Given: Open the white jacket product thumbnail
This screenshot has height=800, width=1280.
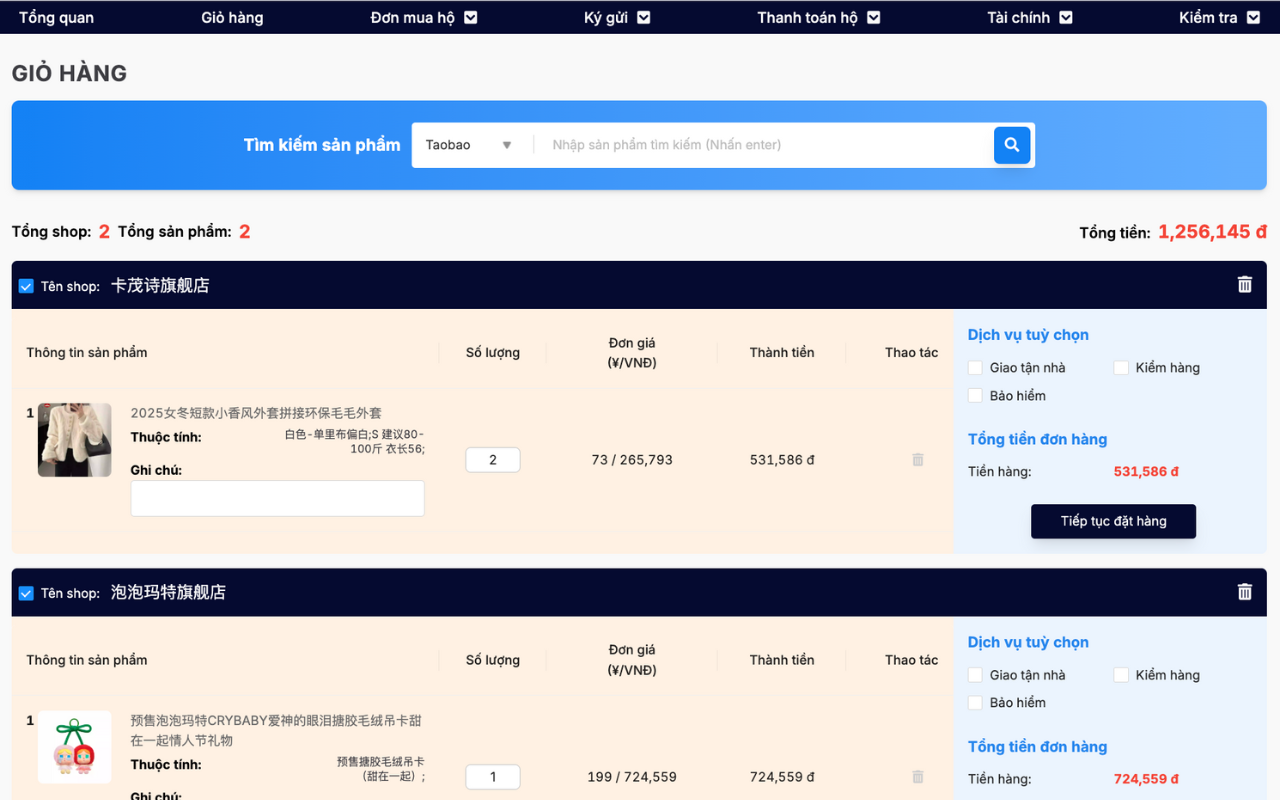Looking at the screenshot, I should tap(74, 440).
